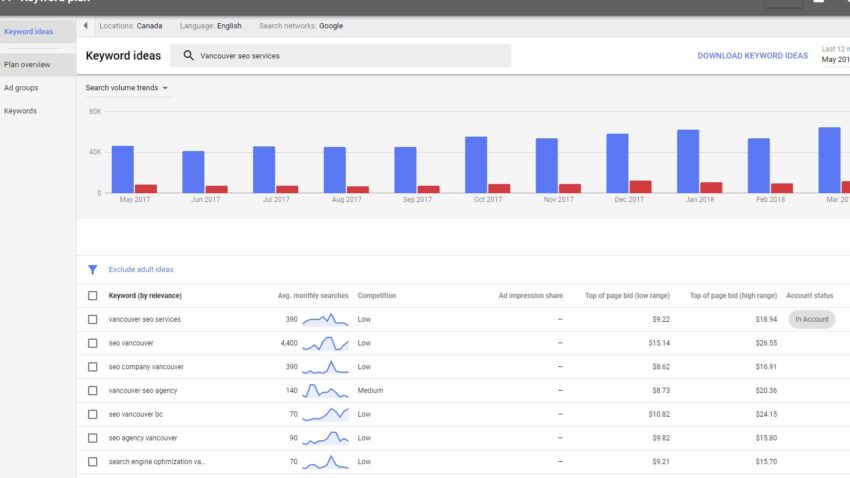Sort by Keyword (by relevance) header

click(x=145, y=295)
